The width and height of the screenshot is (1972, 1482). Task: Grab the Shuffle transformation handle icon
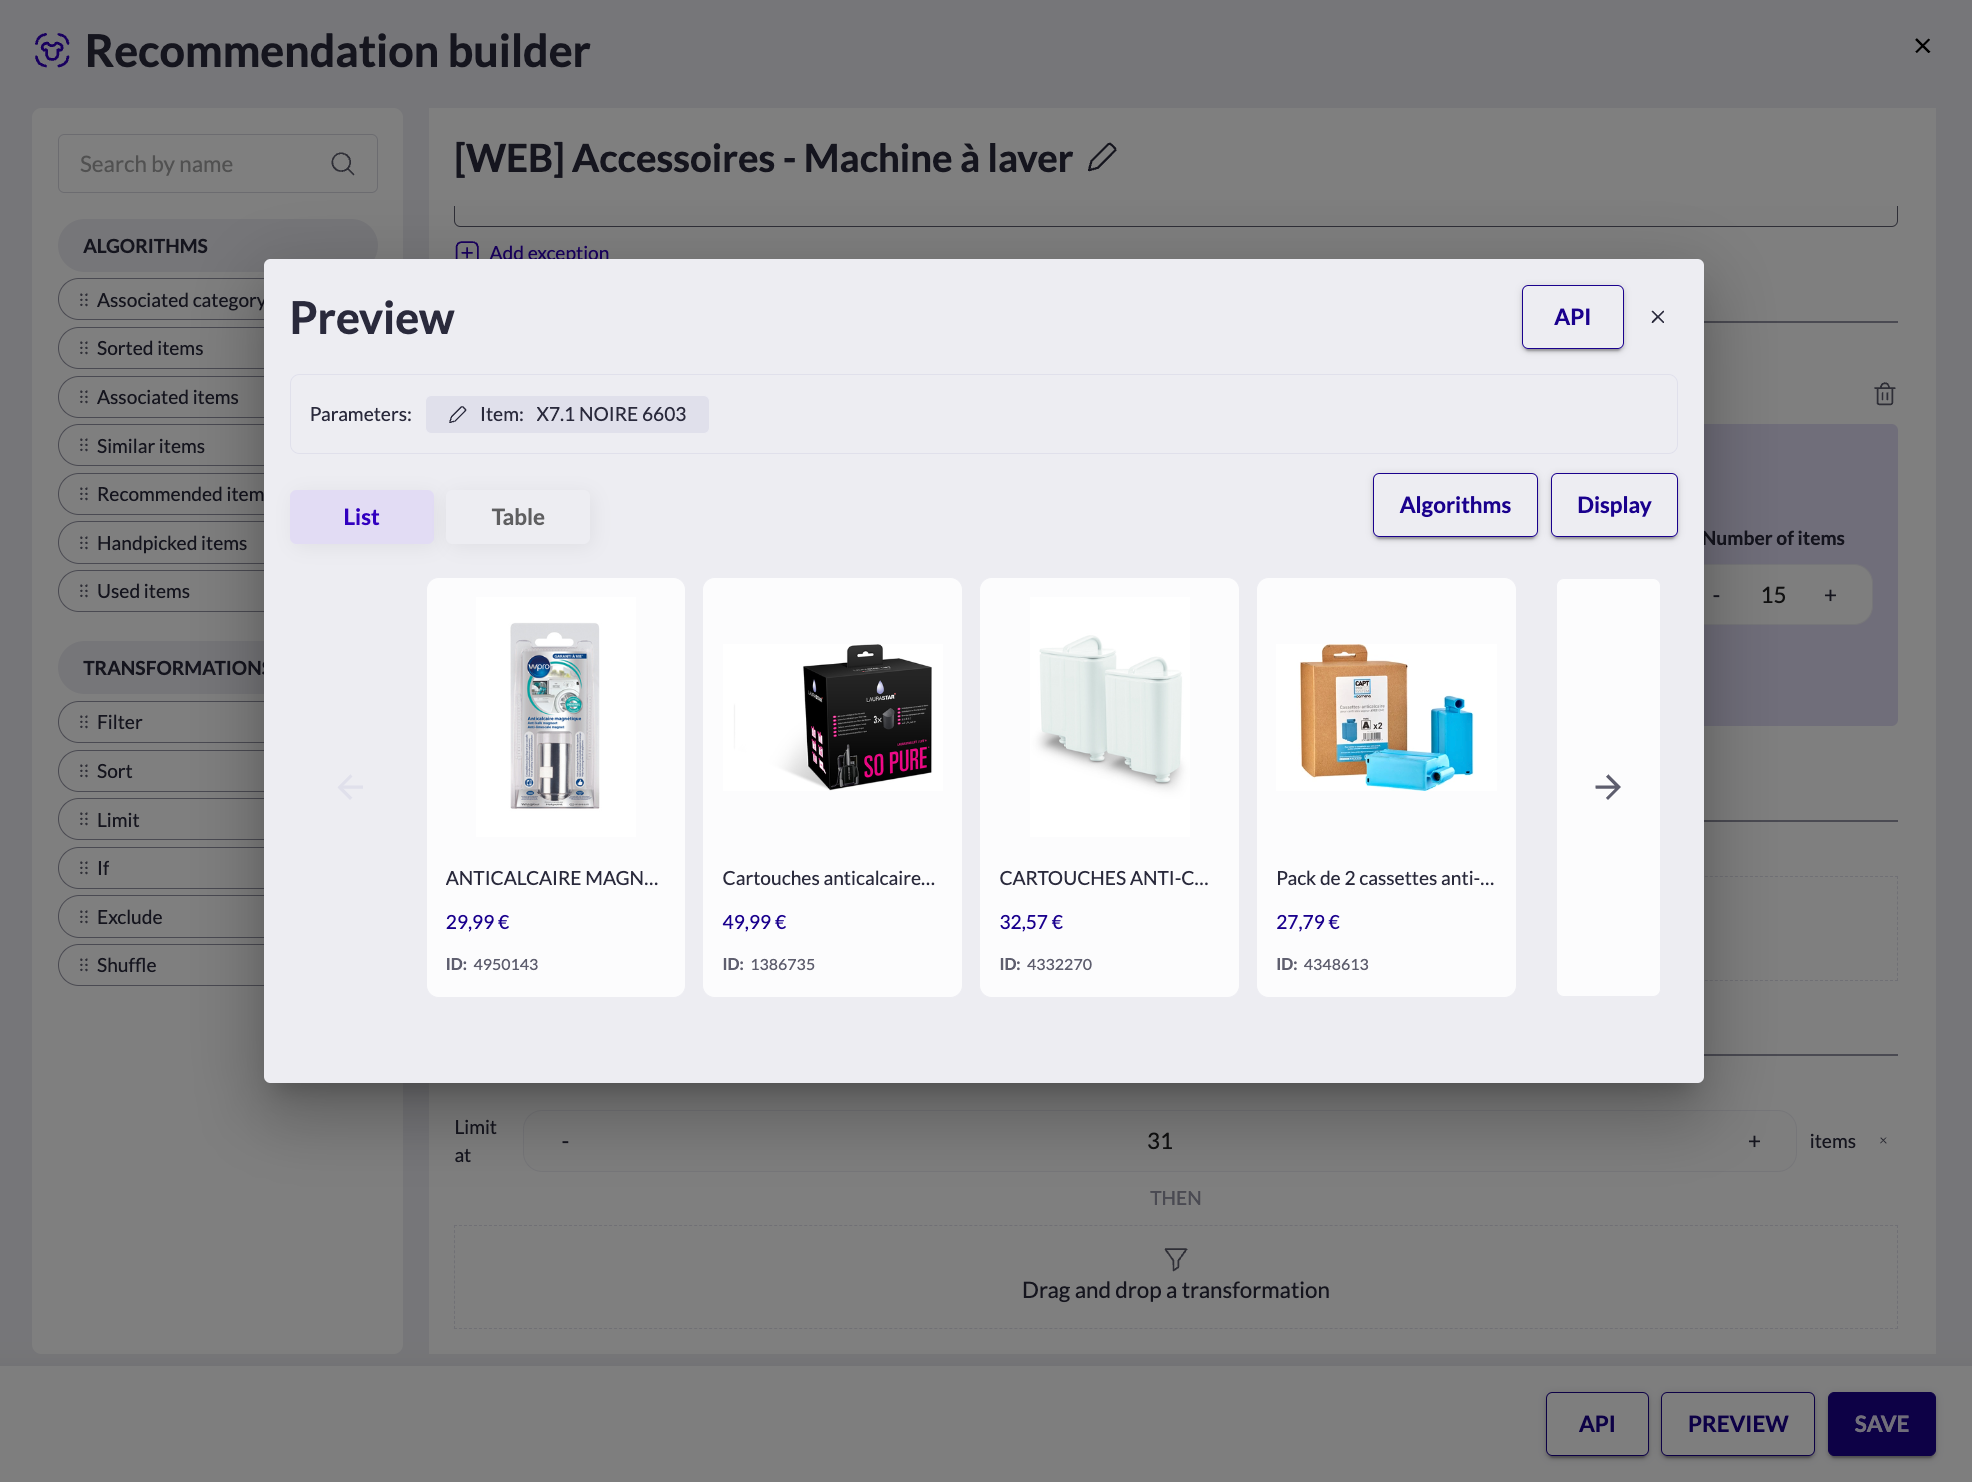coord(84,965)
